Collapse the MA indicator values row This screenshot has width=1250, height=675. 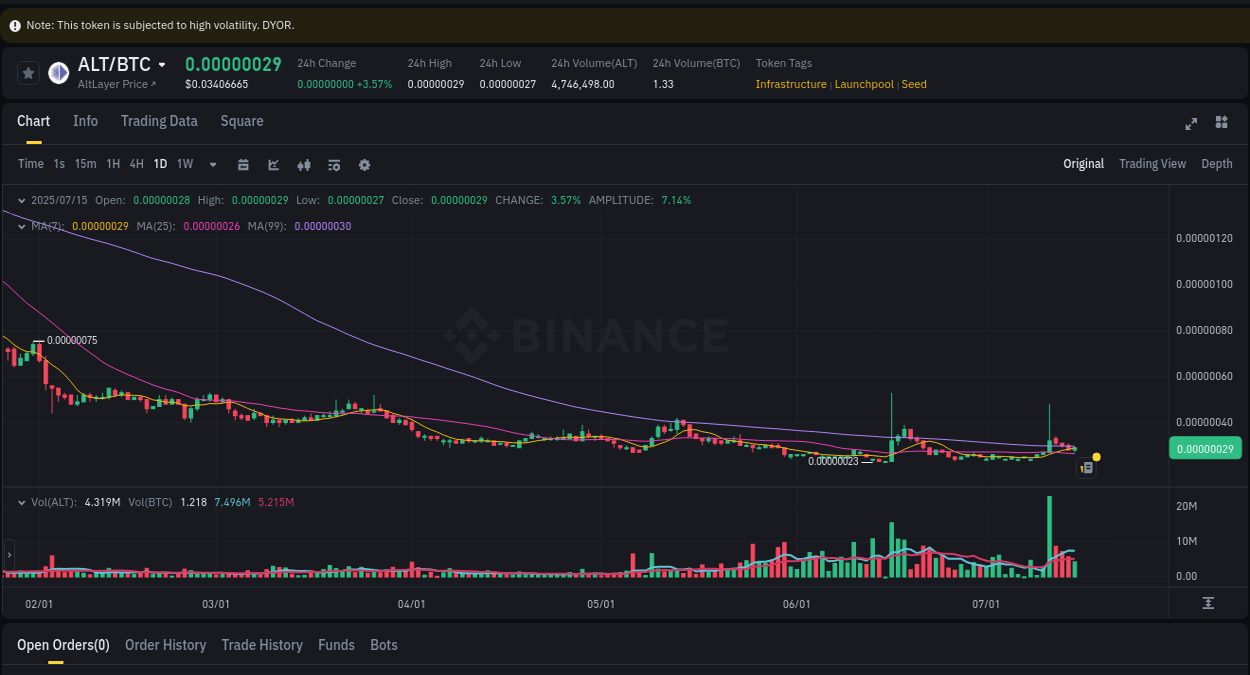[x=20, y=227]
